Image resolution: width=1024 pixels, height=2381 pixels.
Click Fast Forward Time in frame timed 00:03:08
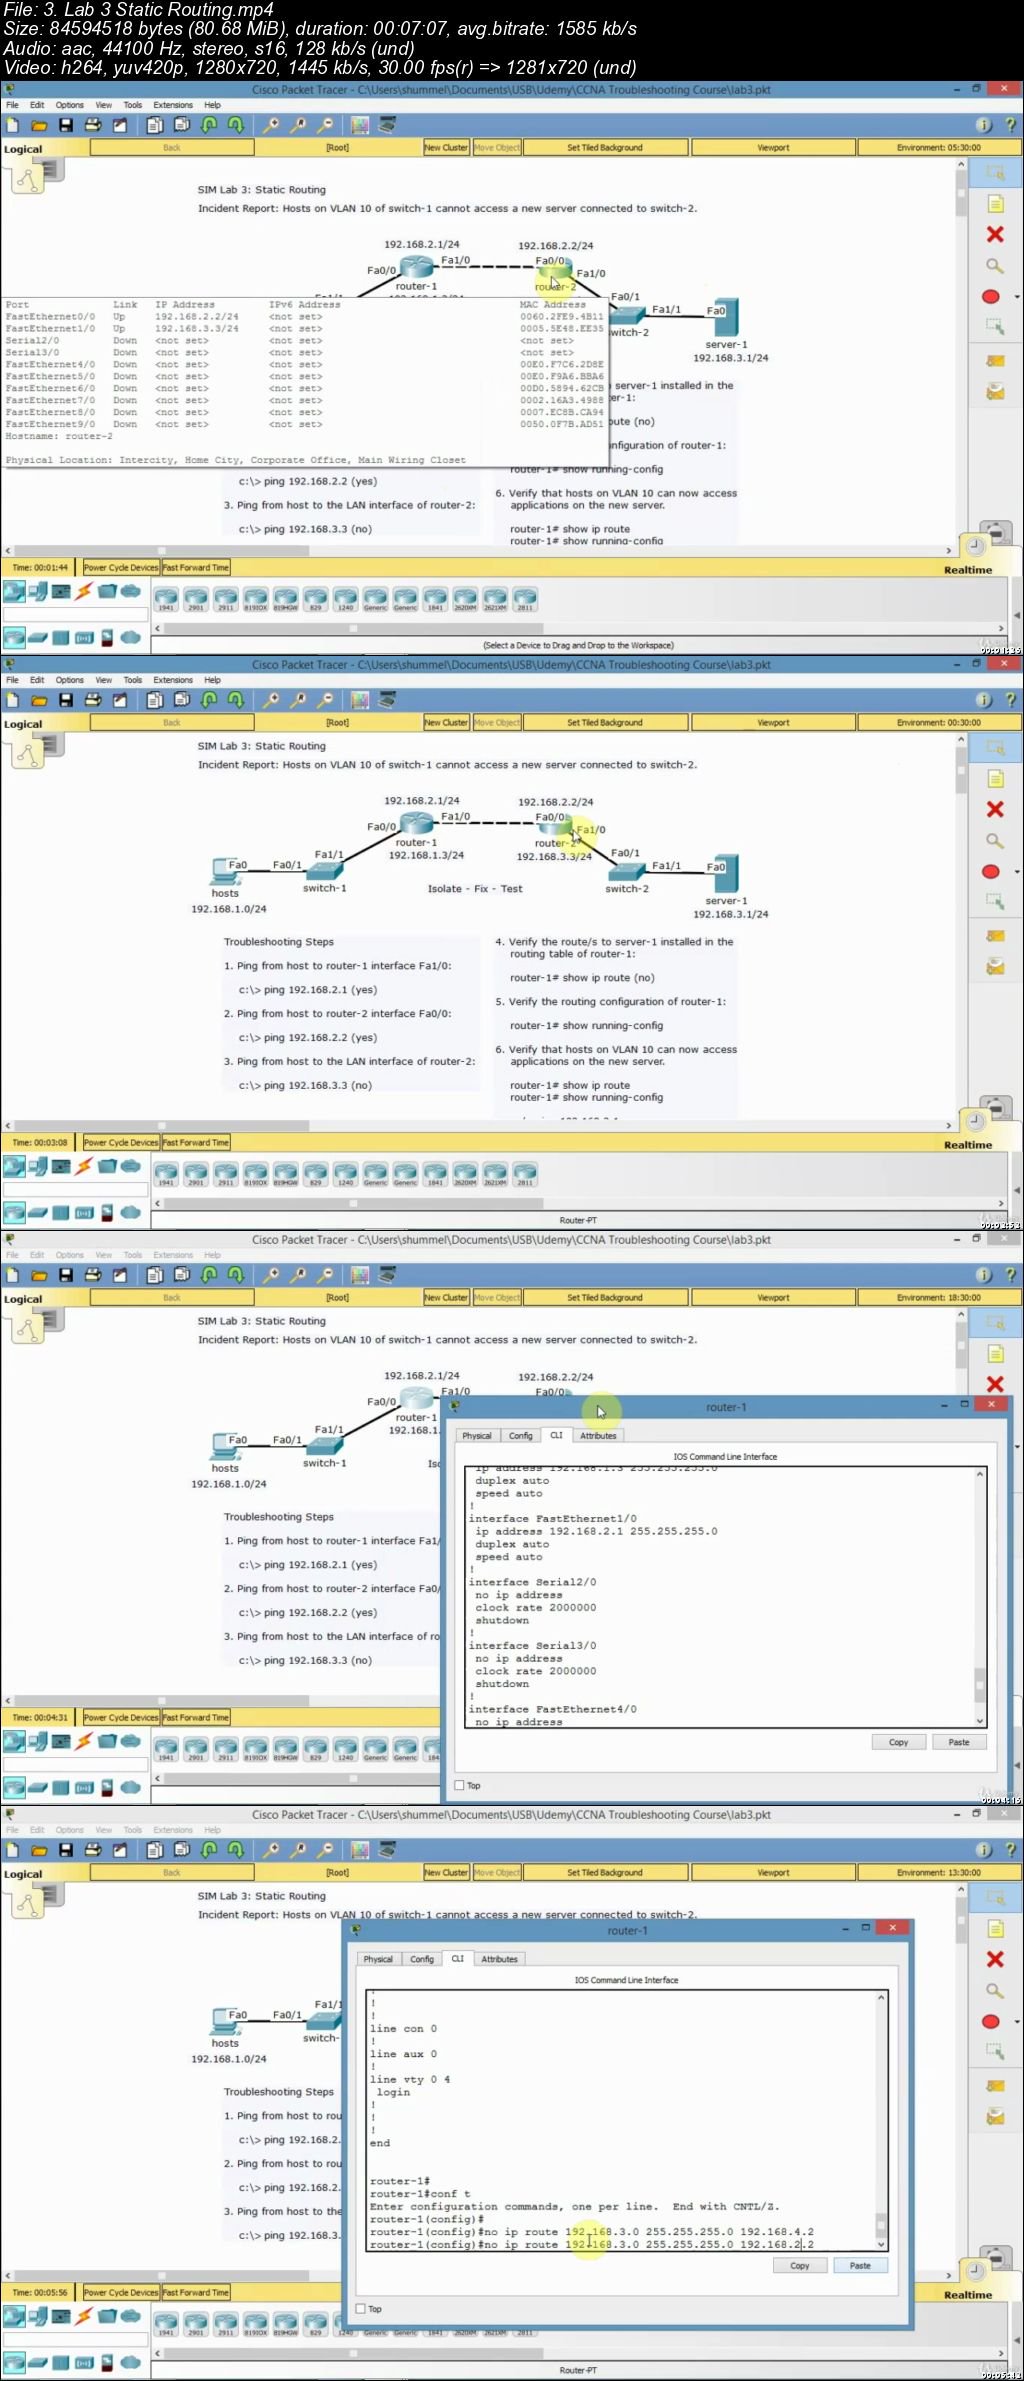tap(196, 1142)
